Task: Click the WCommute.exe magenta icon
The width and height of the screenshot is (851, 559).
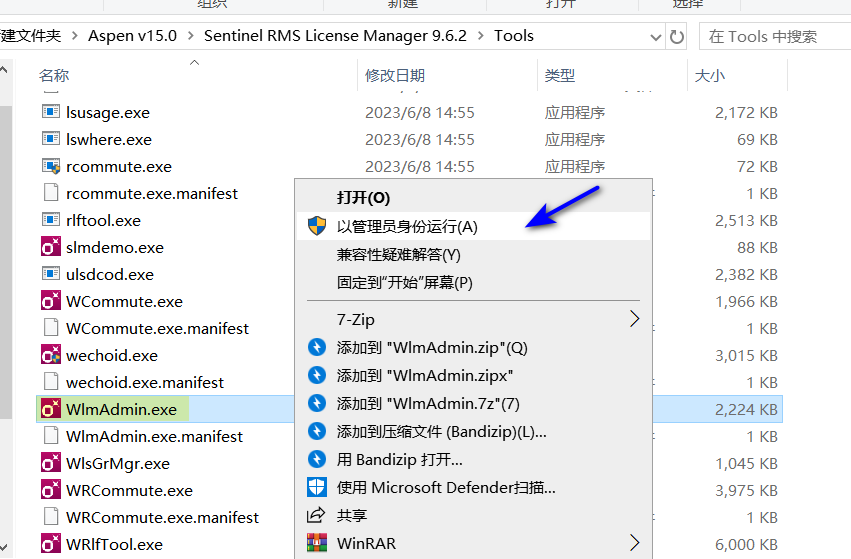Action: click(x=51, y=301)
